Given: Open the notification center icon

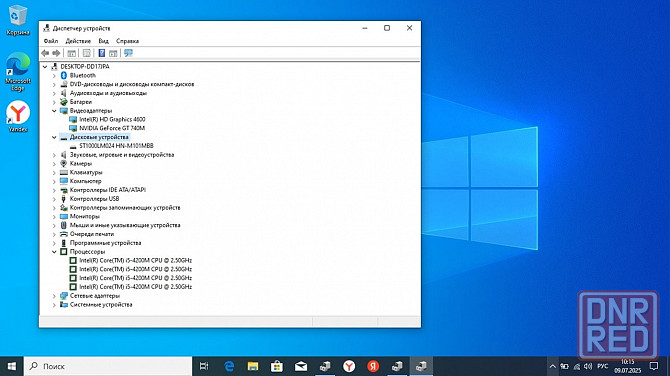Looking at the screenshot, I should (654, 366).
